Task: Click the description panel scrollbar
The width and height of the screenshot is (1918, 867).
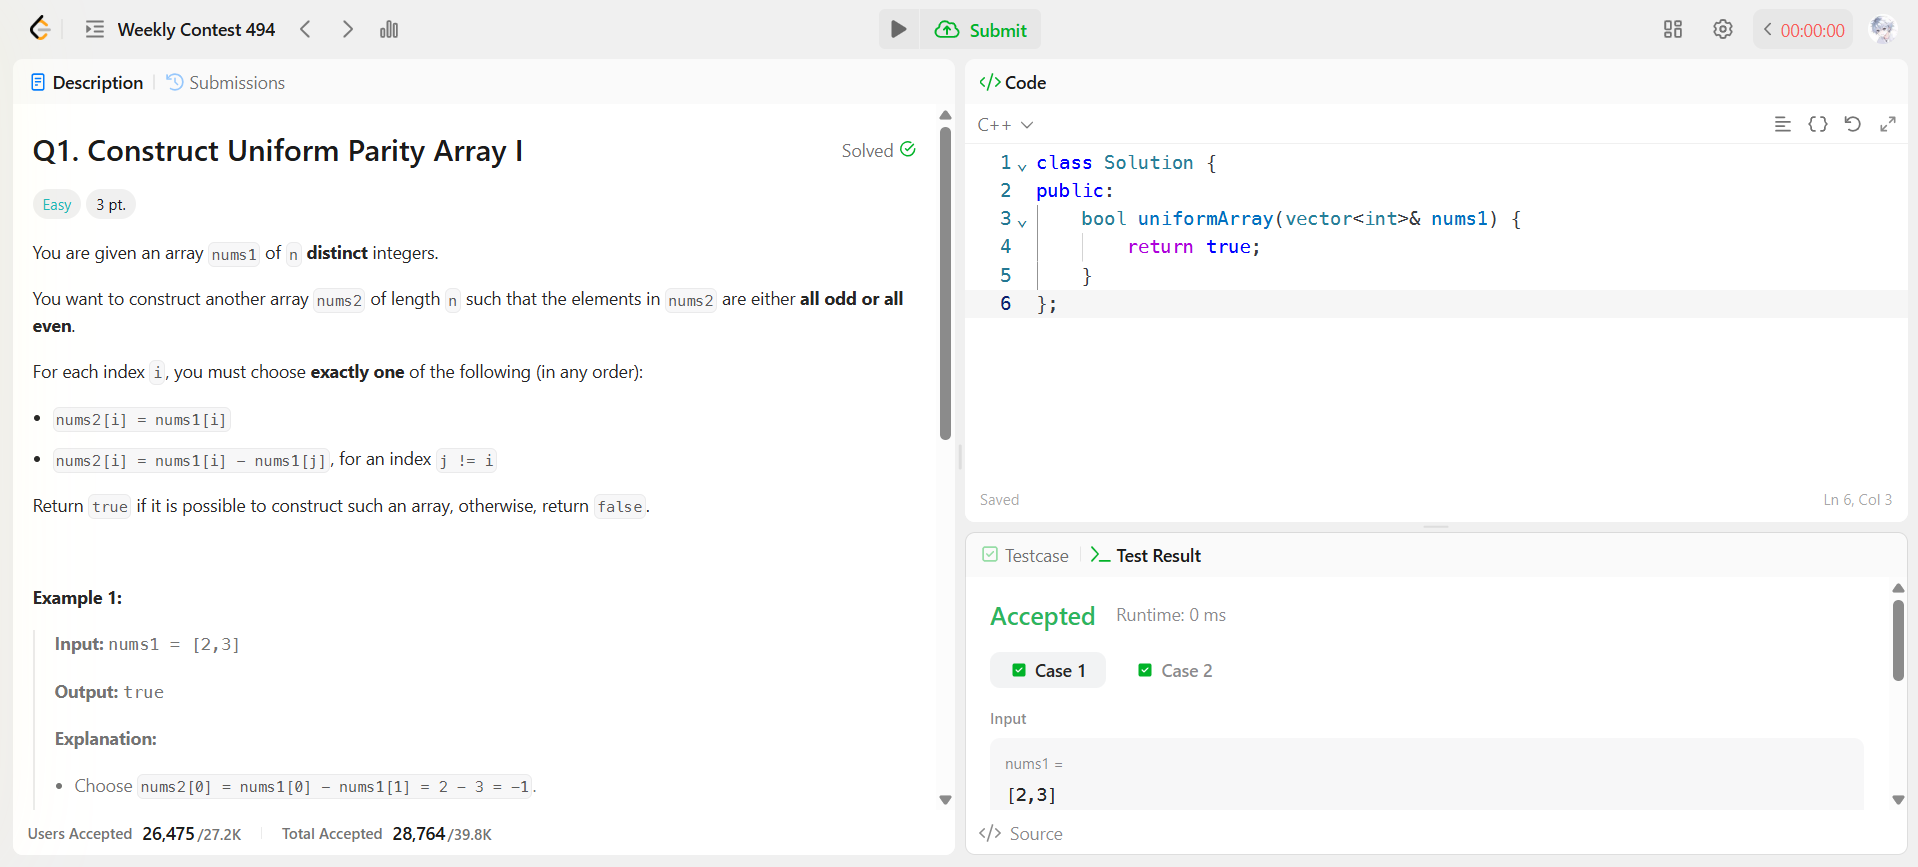Action: [945, 284]
